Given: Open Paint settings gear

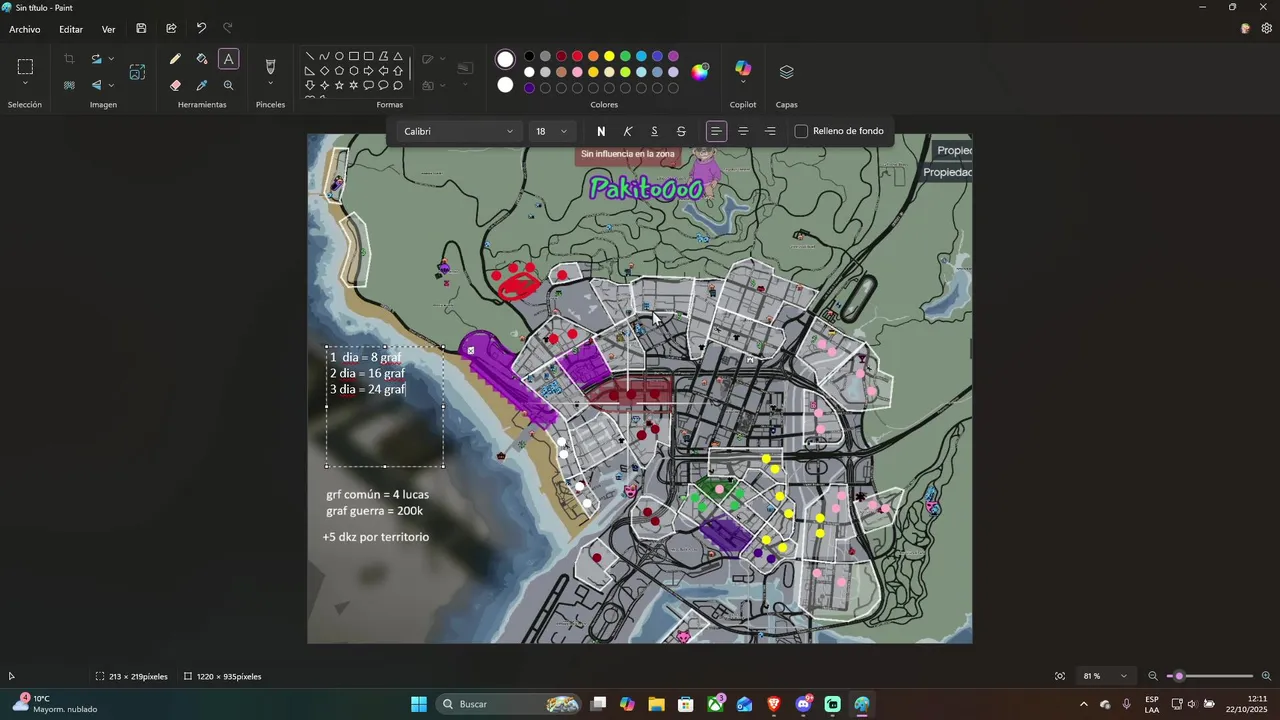Looking at the screenshot, I should (1266, 29).
